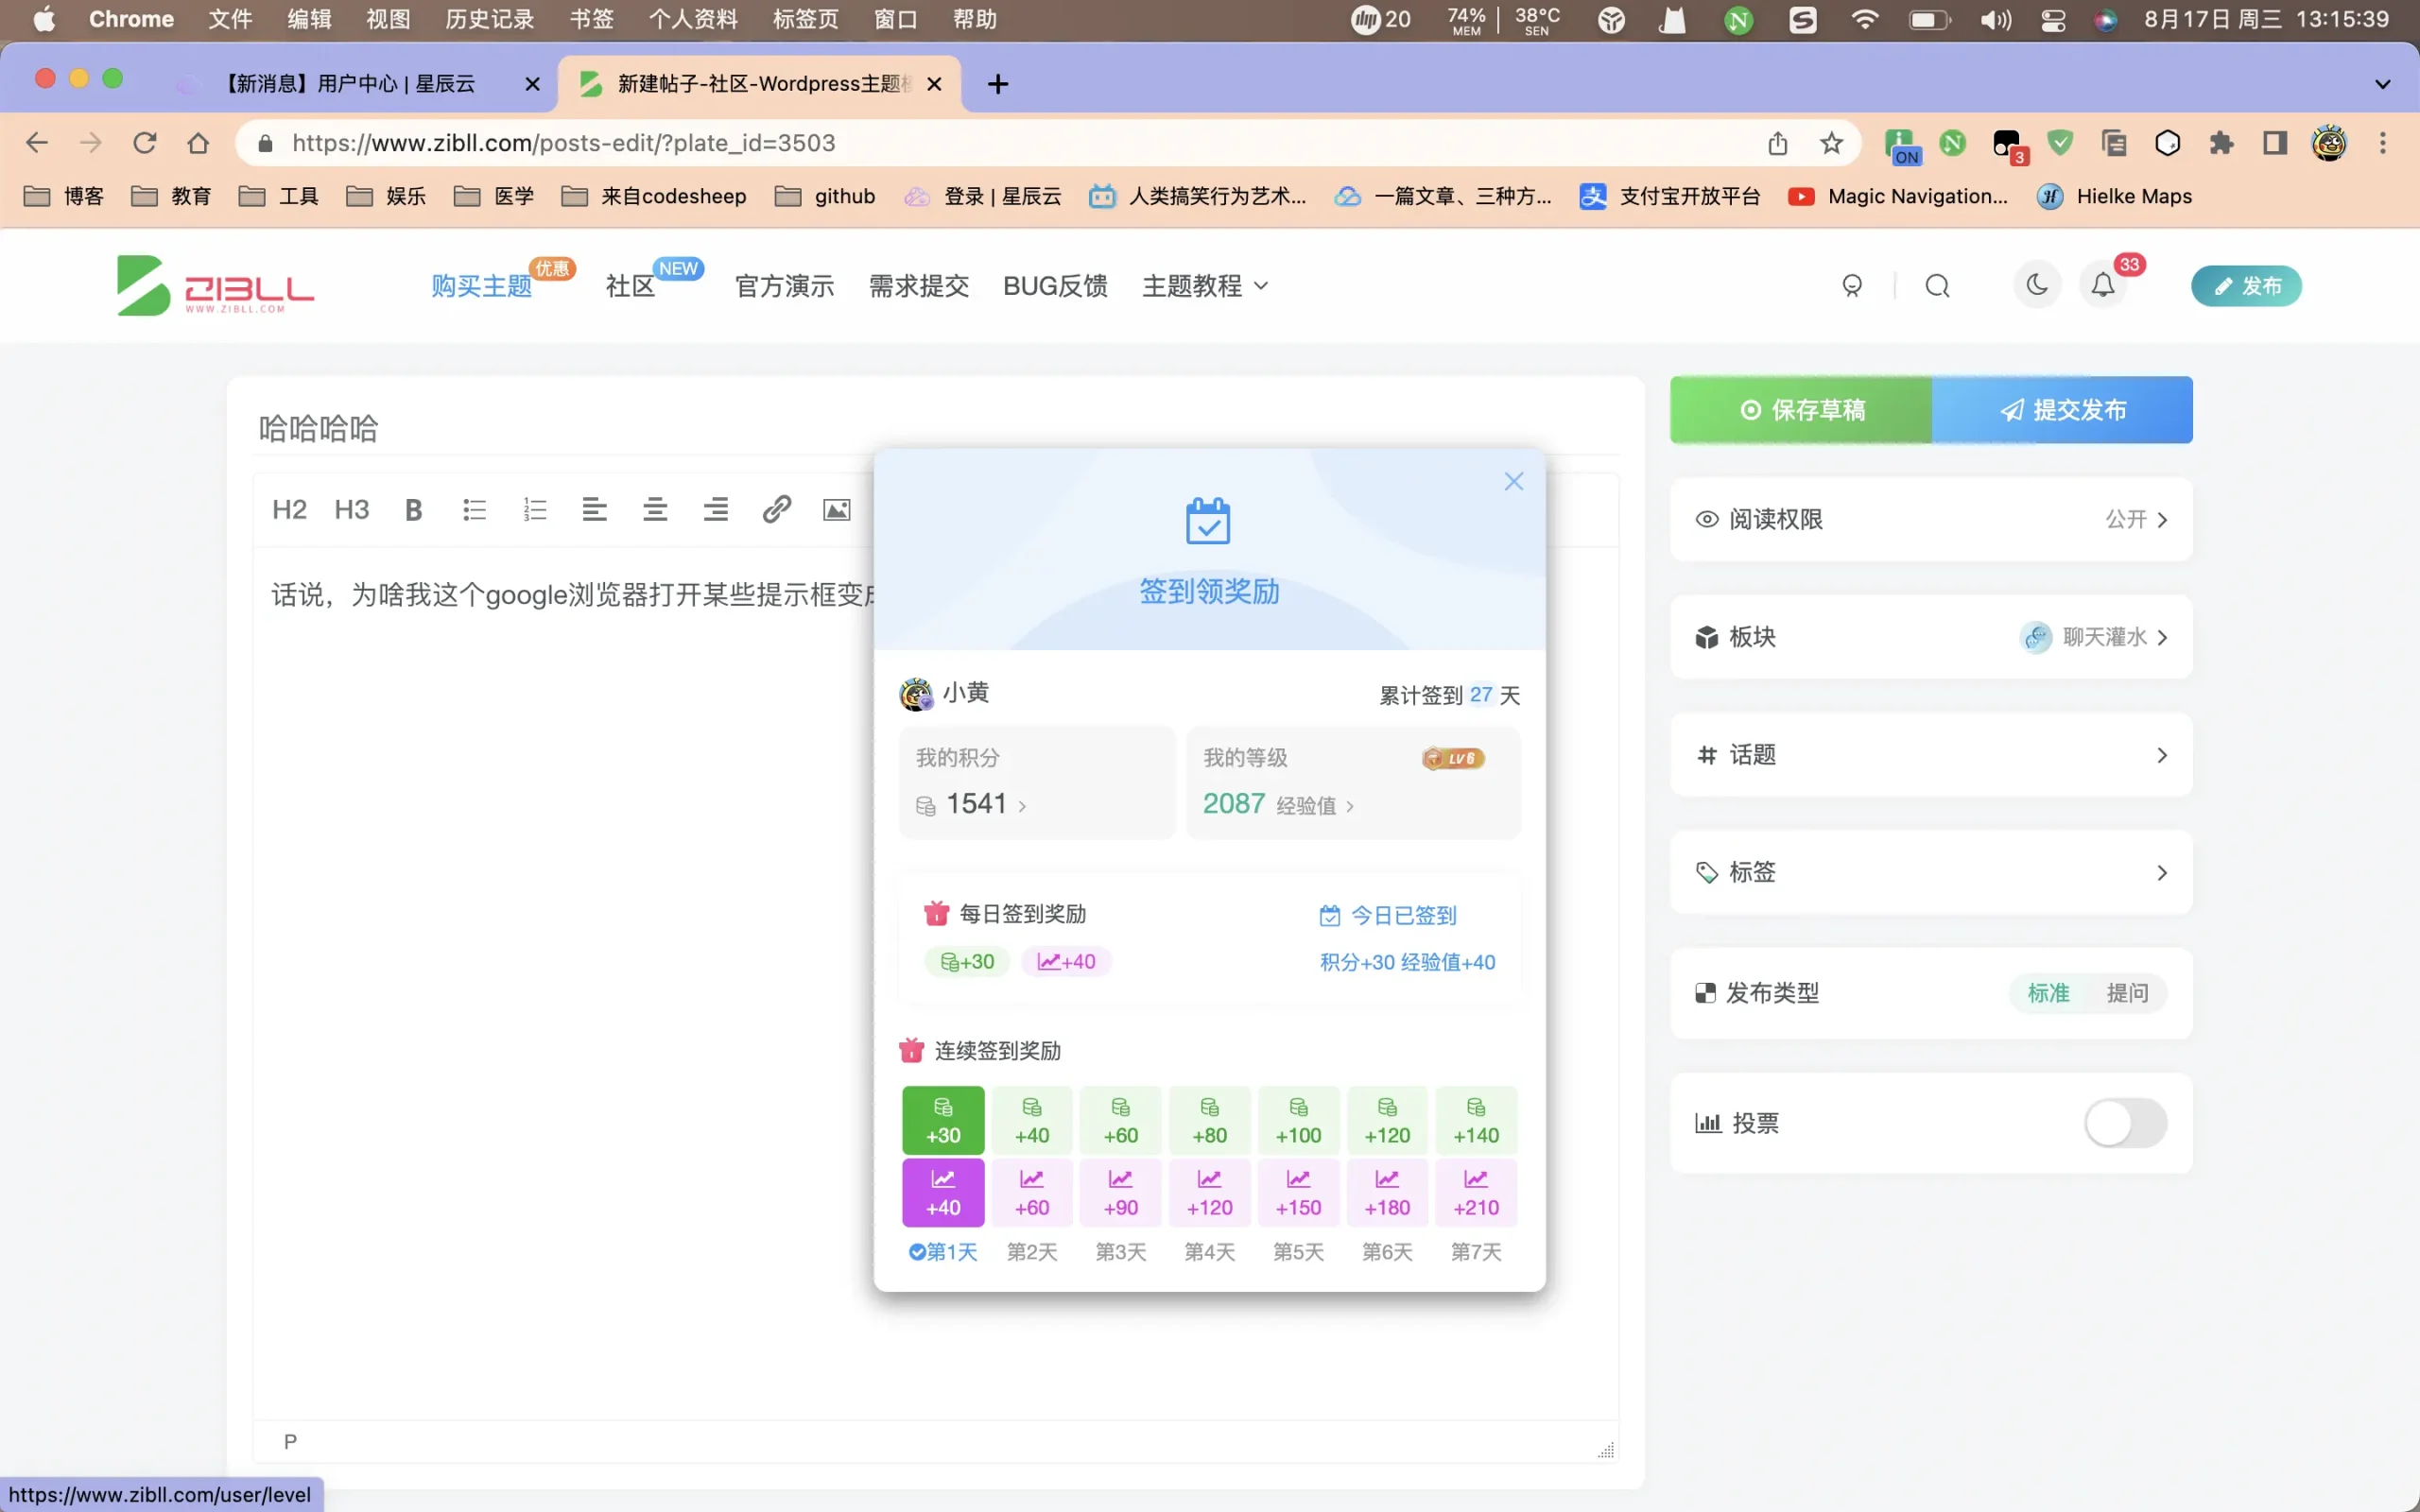This screenshot has height=1512, width=2420.
Task: Open the github bookmarks folder
Action: 826,196
